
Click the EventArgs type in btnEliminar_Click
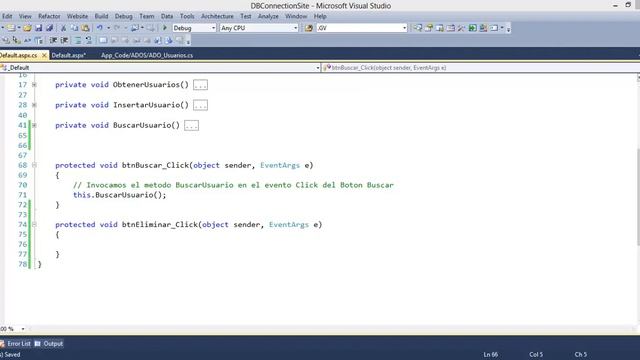coord(289,224)
